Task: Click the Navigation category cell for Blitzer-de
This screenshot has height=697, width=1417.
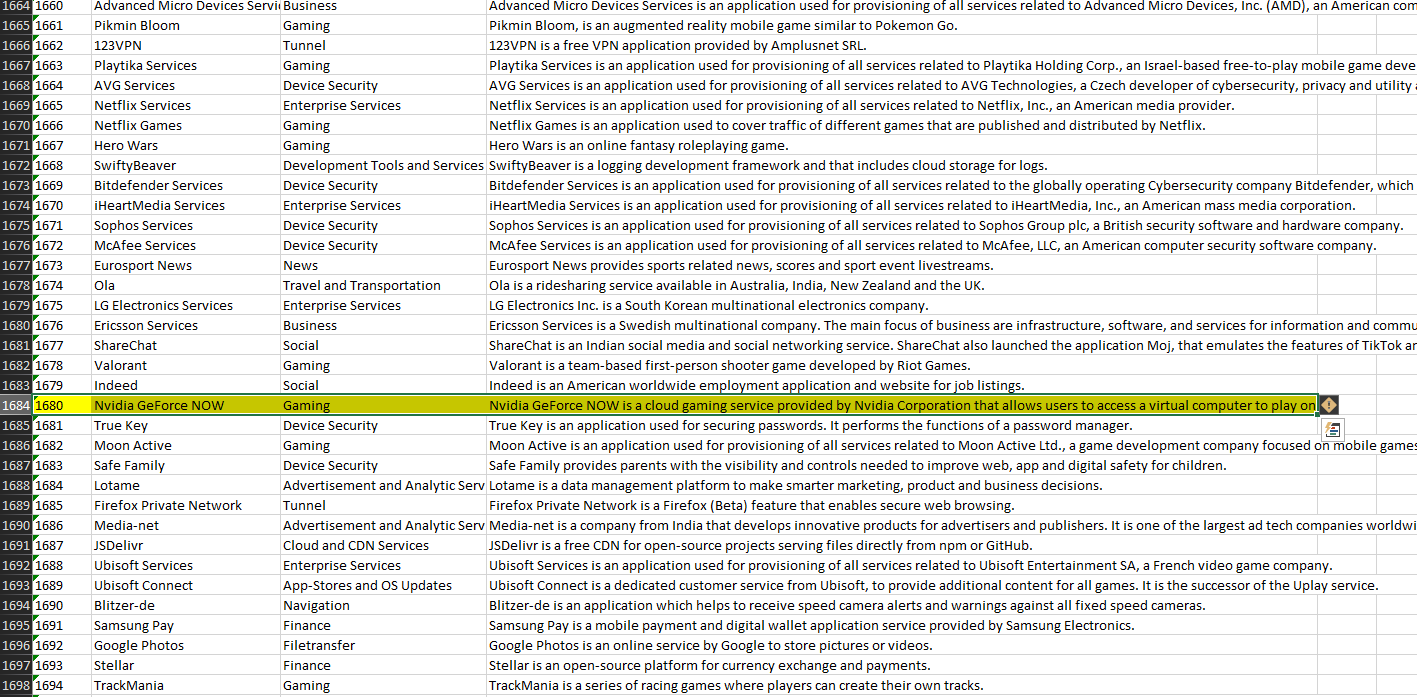Action: pos(383,605)
